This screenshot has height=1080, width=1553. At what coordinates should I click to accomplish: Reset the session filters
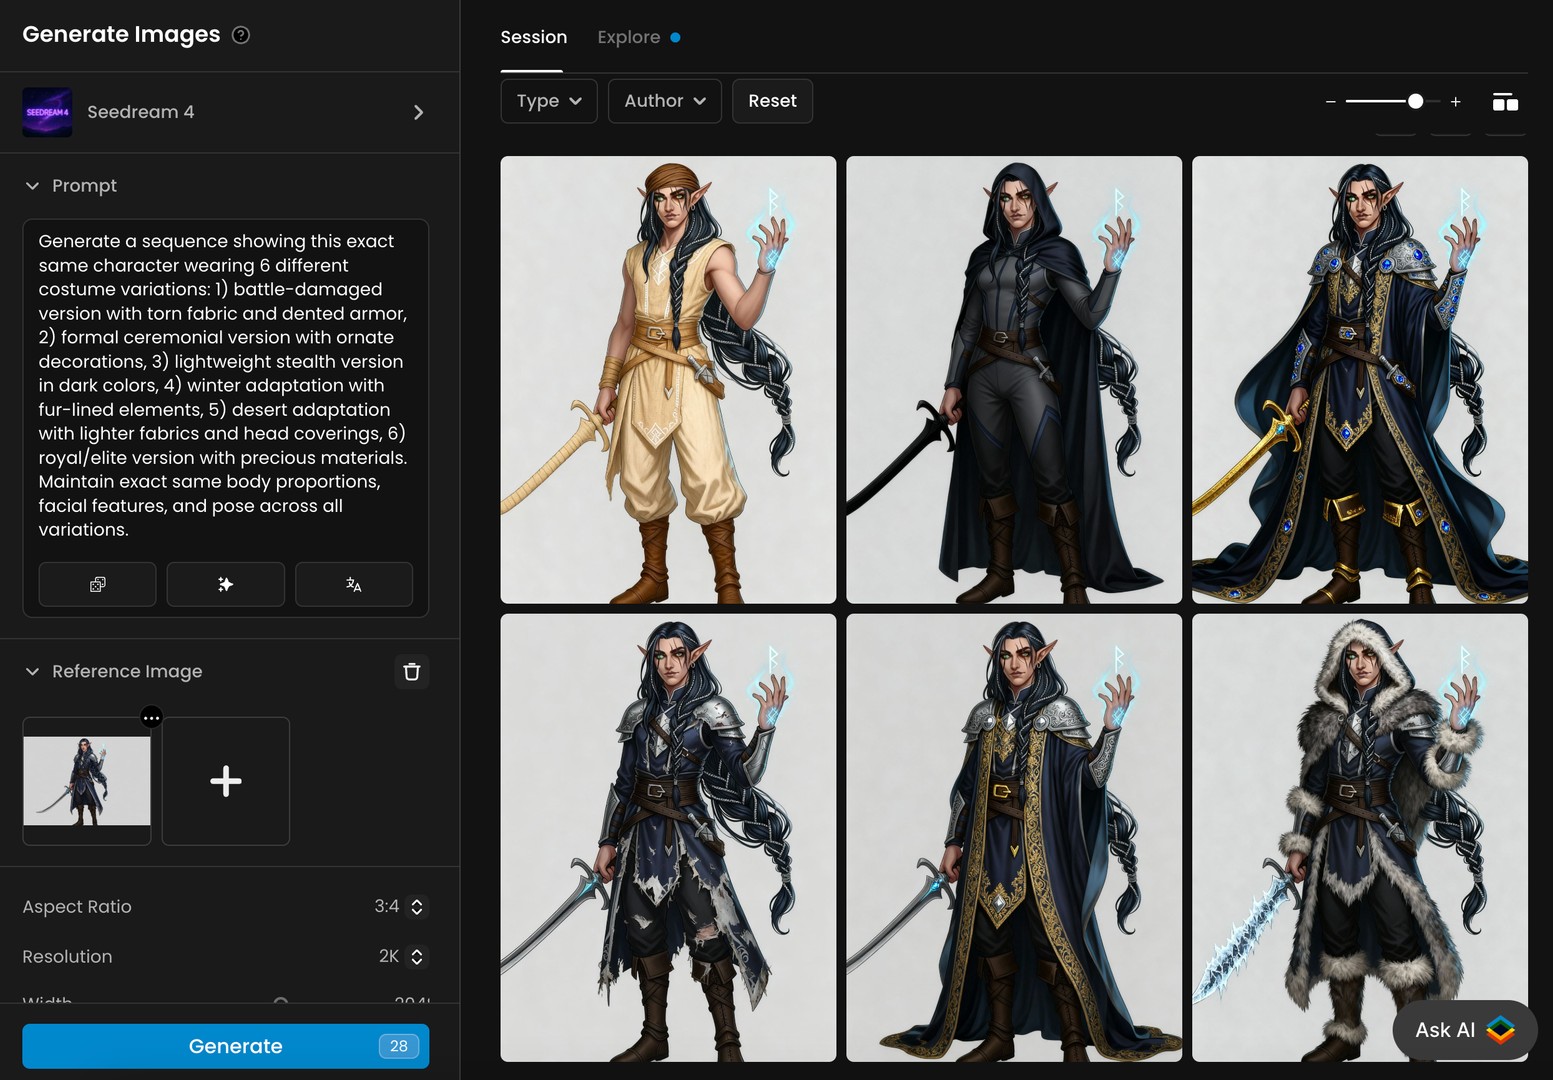point(772,101)
